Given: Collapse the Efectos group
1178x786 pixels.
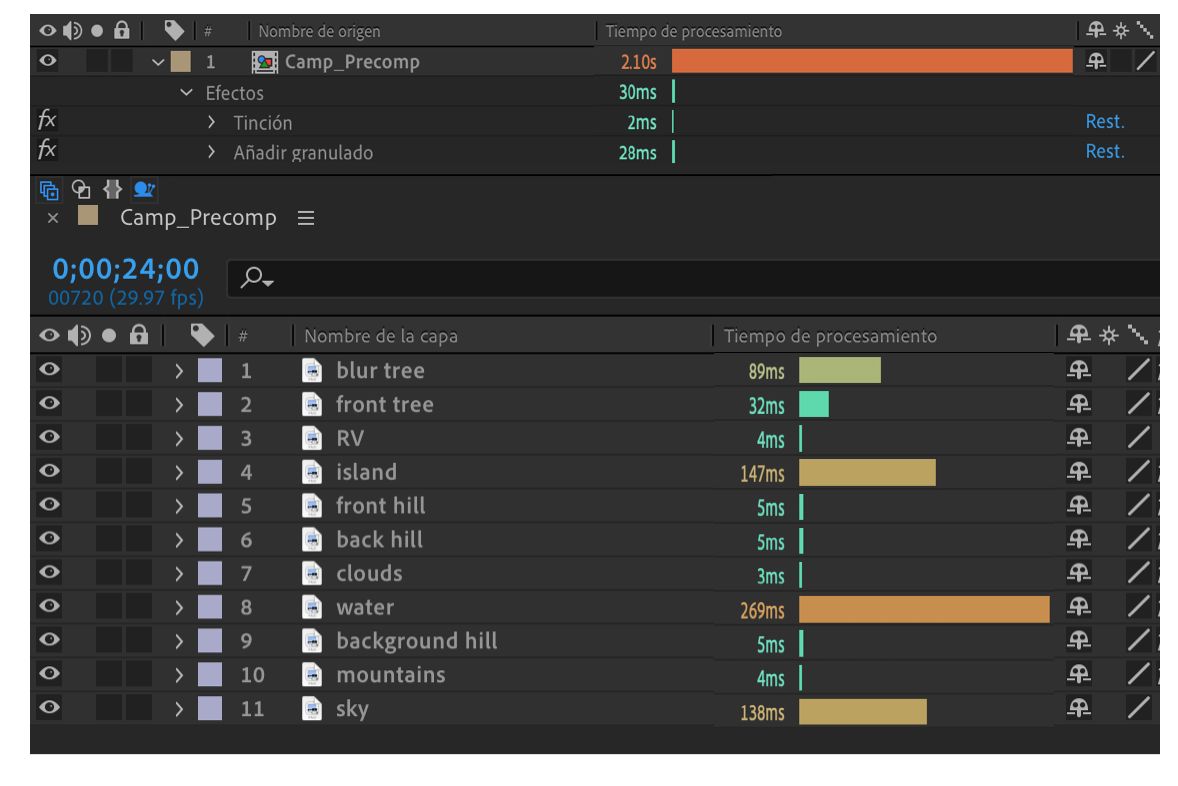Looking at the screenshot, I should 186,93.
